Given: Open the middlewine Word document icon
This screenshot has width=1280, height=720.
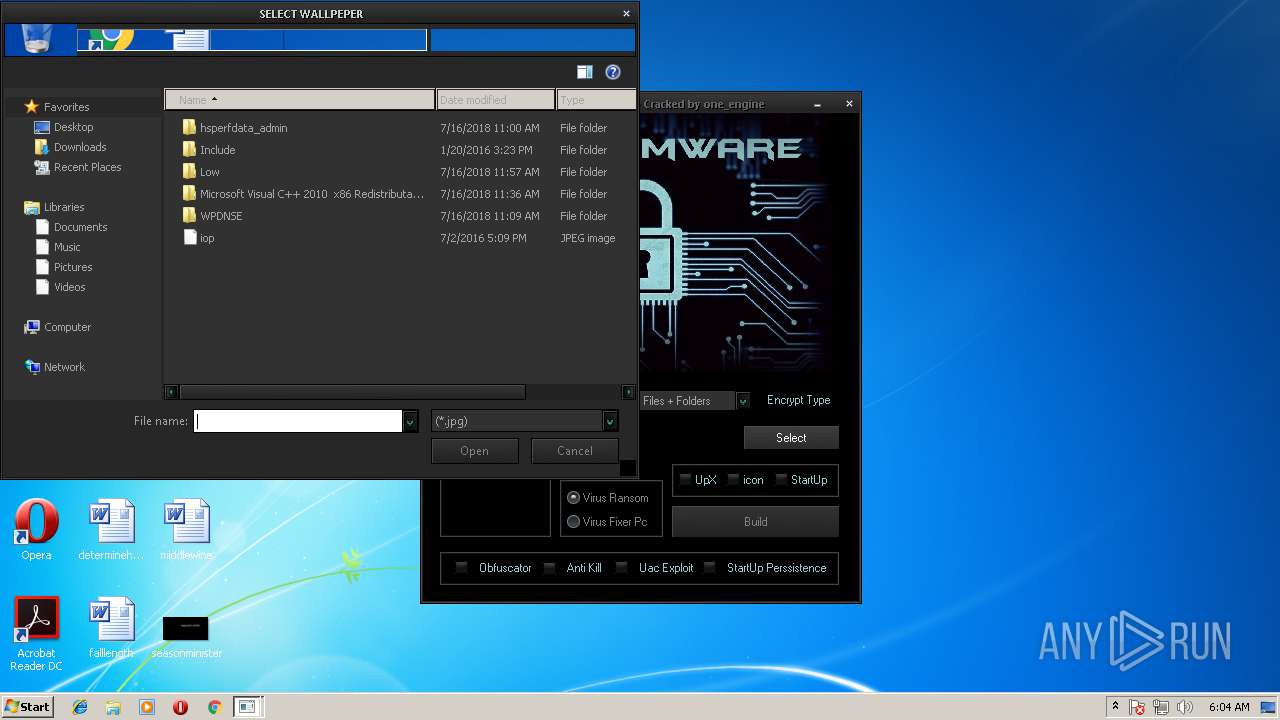Looking at the screenshot, I should click(186, 530).
